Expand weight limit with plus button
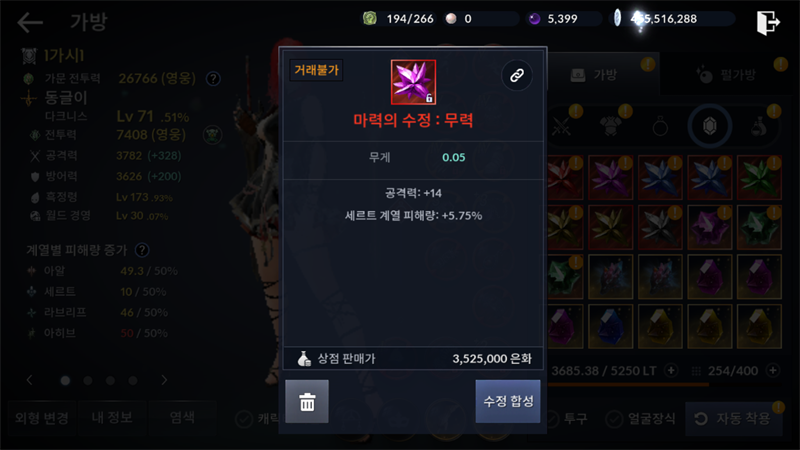This screenshot has width=800, height=450. tap(671, 370)
